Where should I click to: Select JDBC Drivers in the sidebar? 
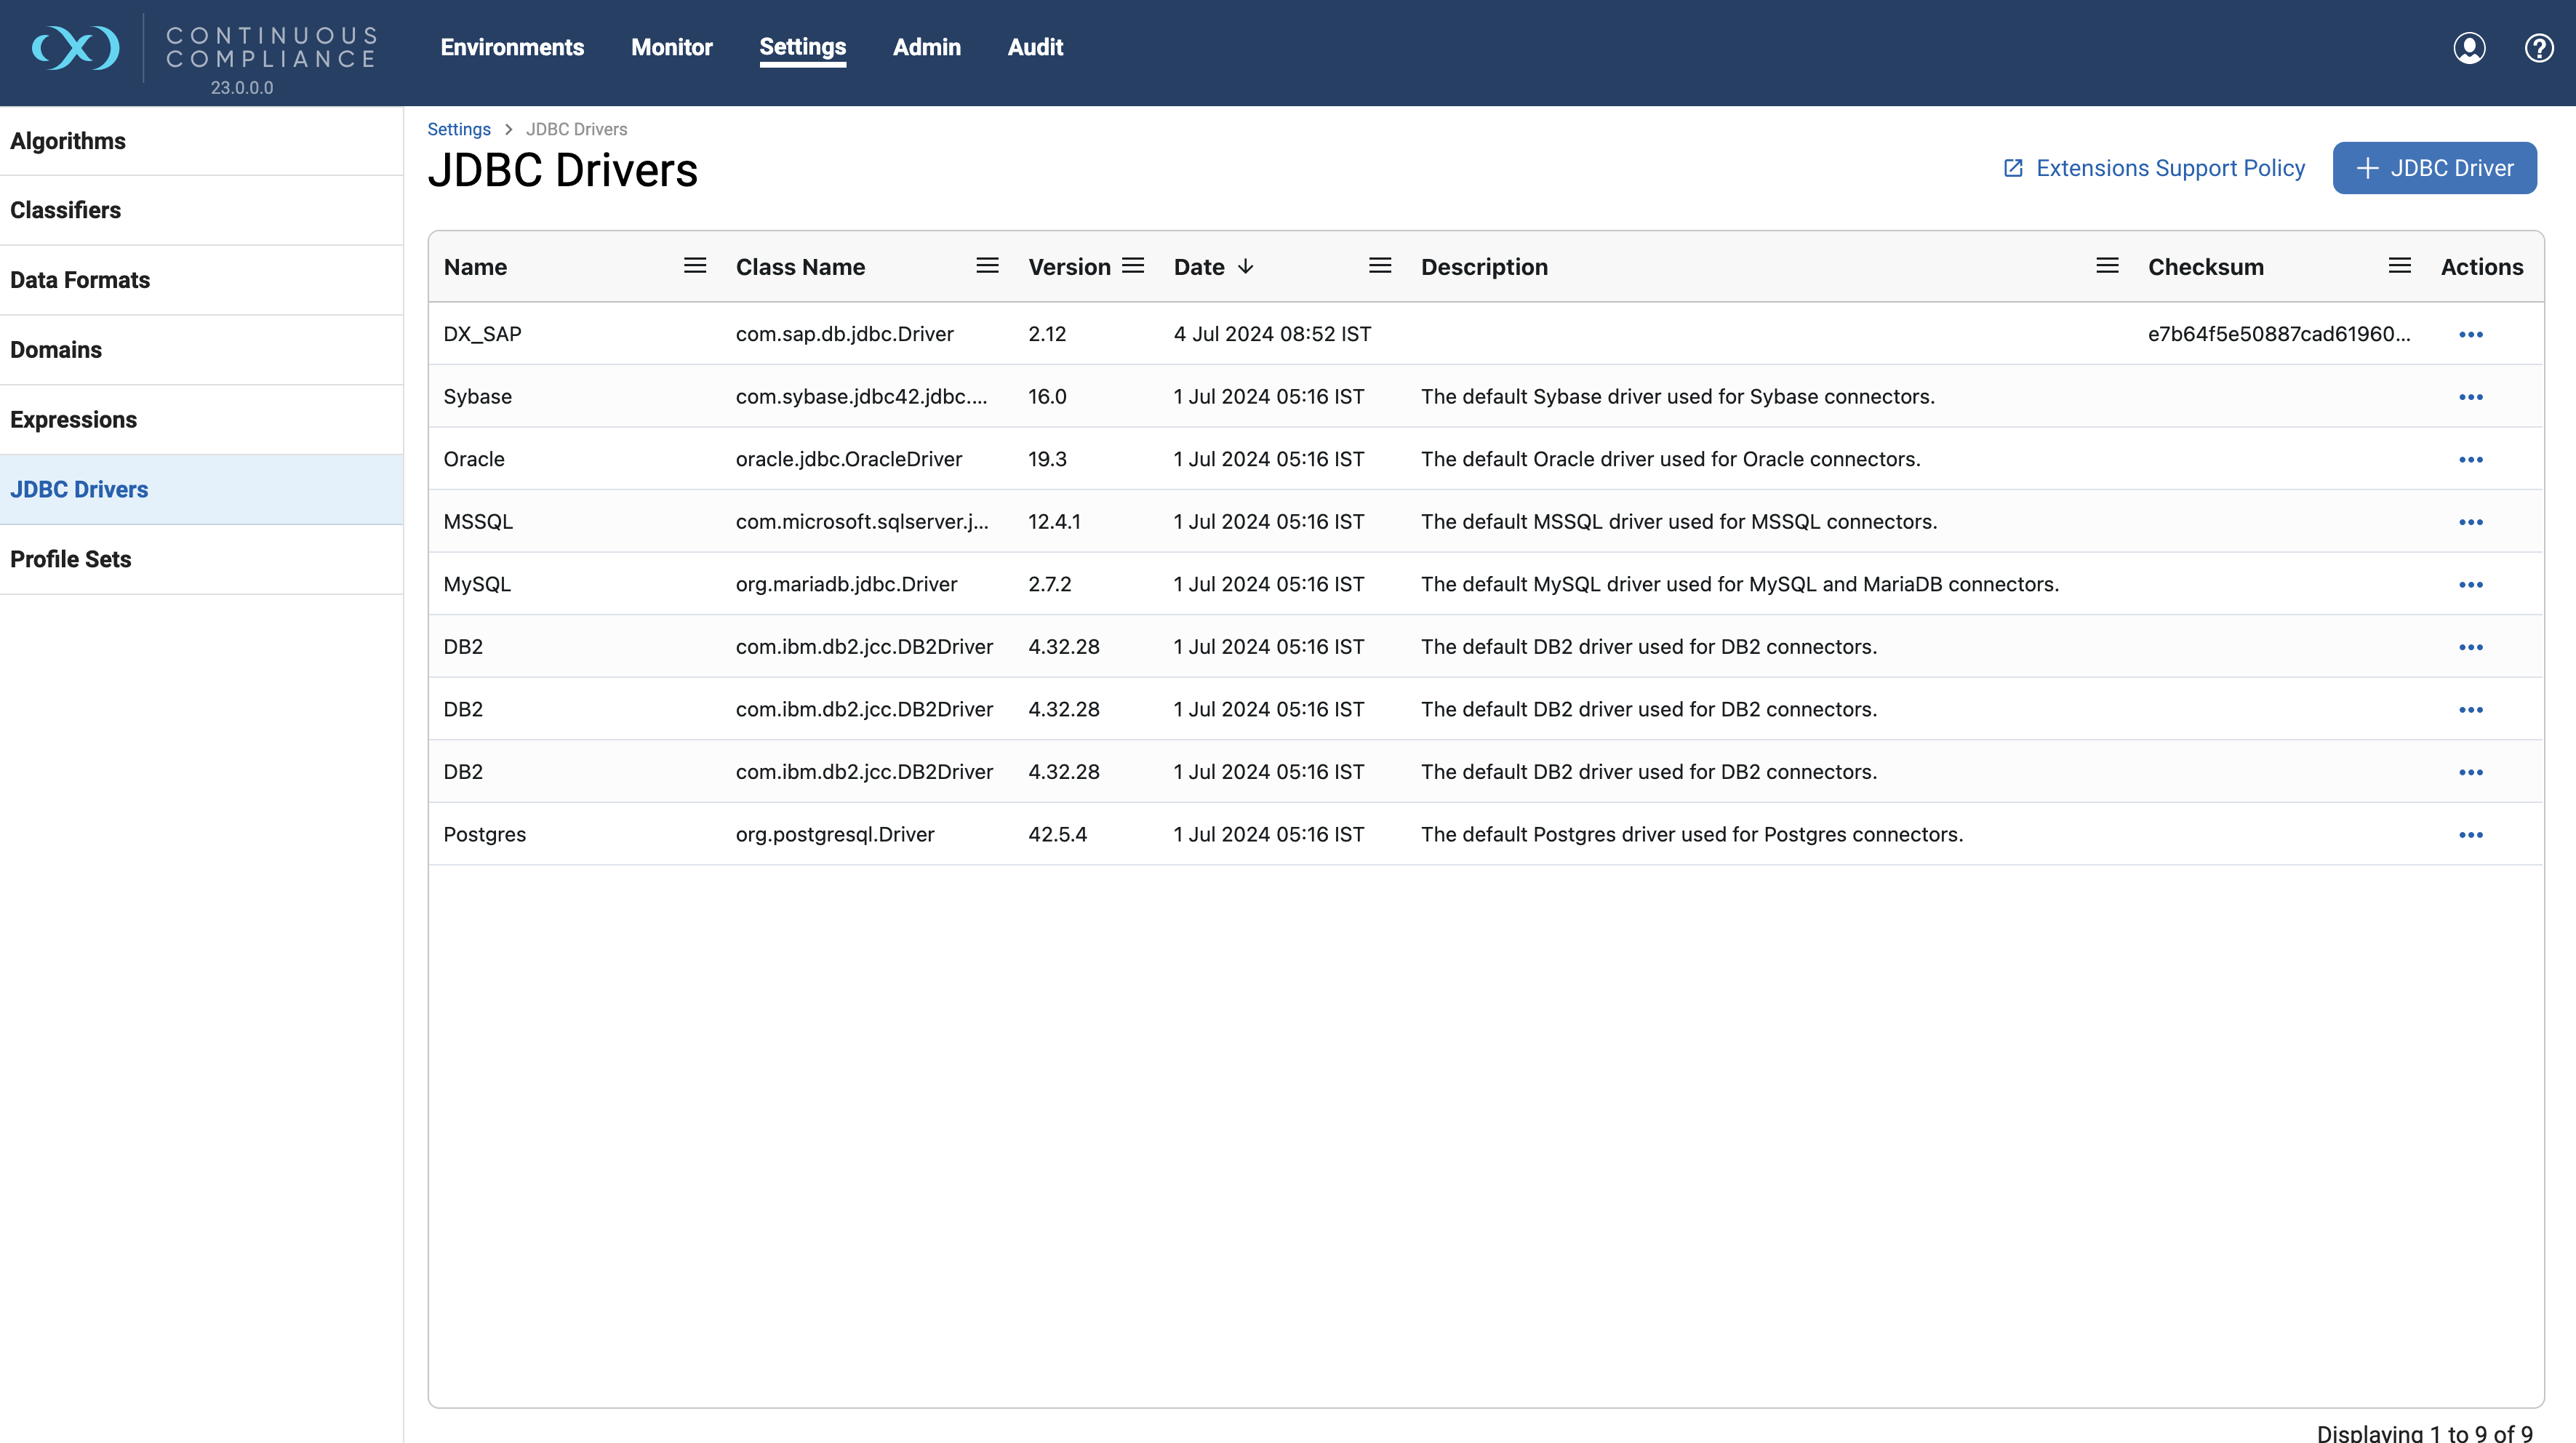[x=201, y=489]
